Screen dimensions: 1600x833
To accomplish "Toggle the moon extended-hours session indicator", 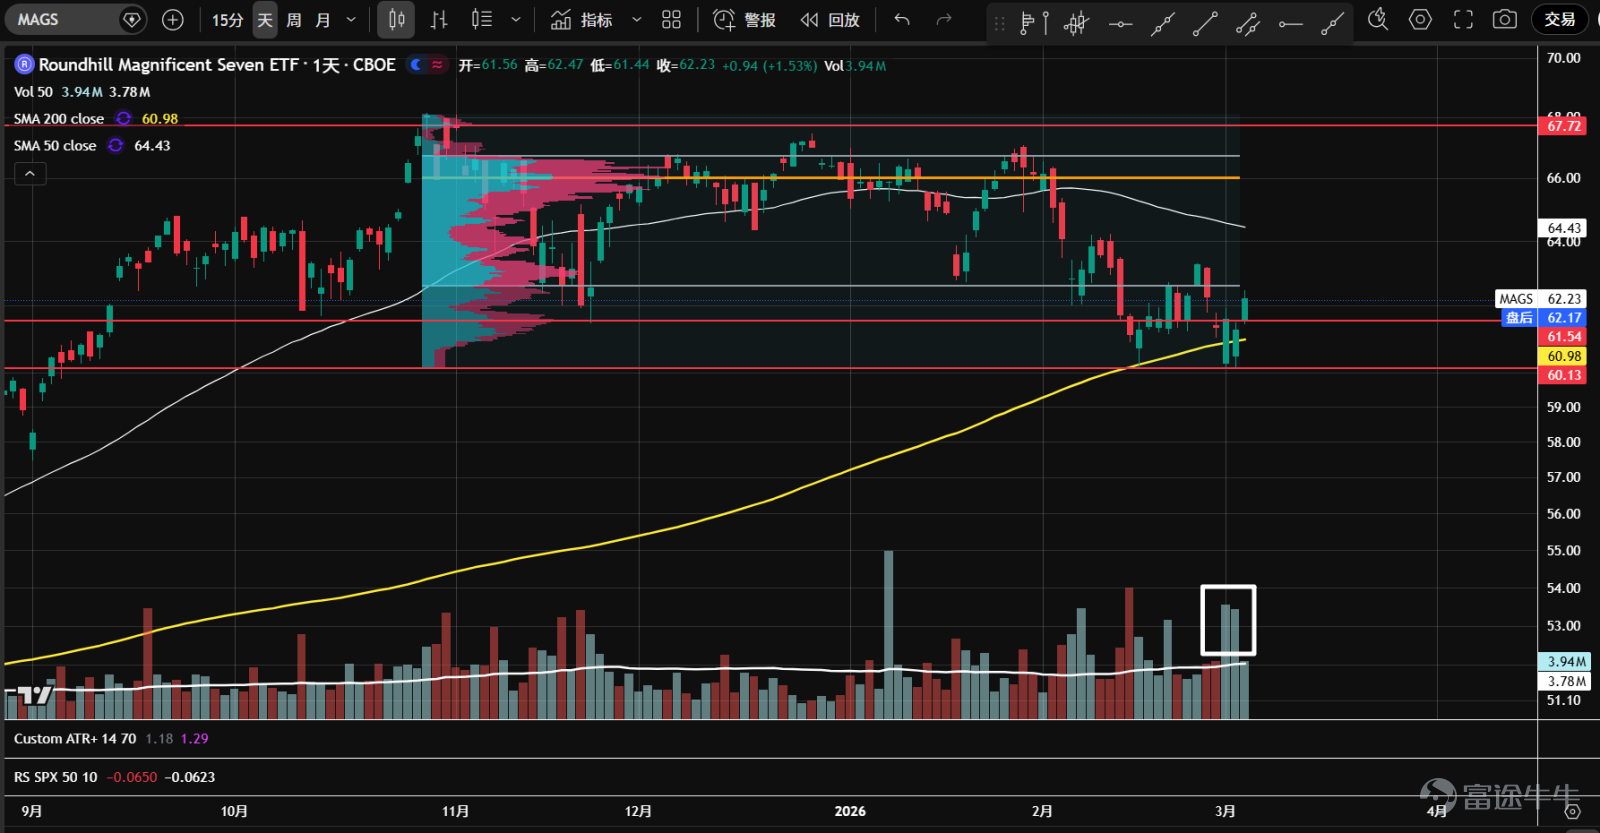I will [416, 65].
